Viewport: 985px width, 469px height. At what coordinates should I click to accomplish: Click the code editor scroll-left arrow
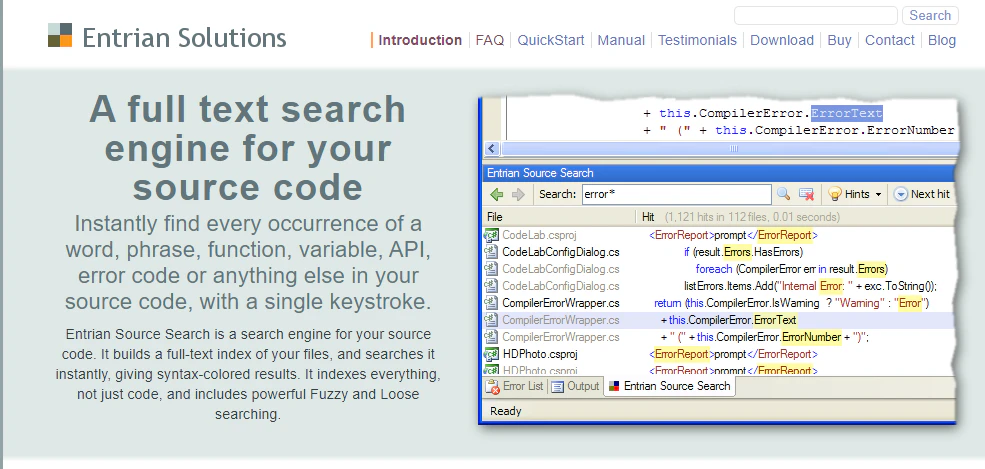click(492, 149)
